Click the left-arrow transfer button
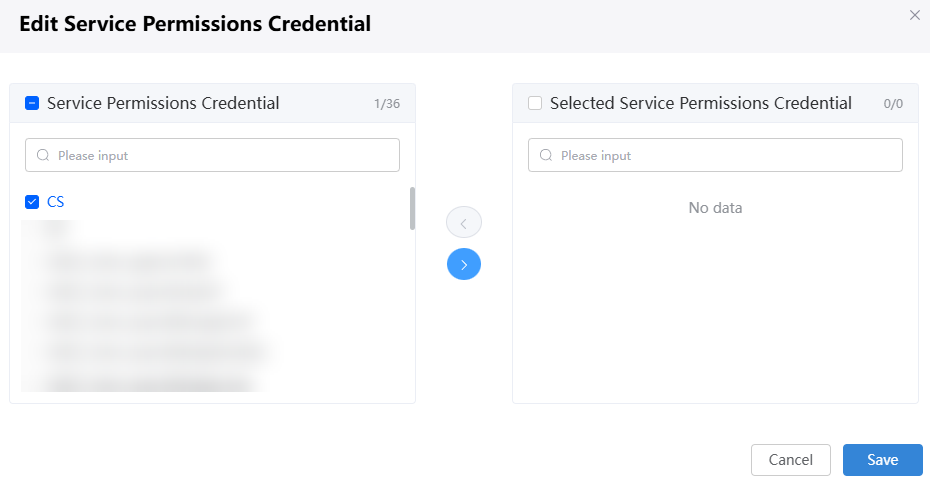Viewport: 930px width, 481px height. click(464, 223)
